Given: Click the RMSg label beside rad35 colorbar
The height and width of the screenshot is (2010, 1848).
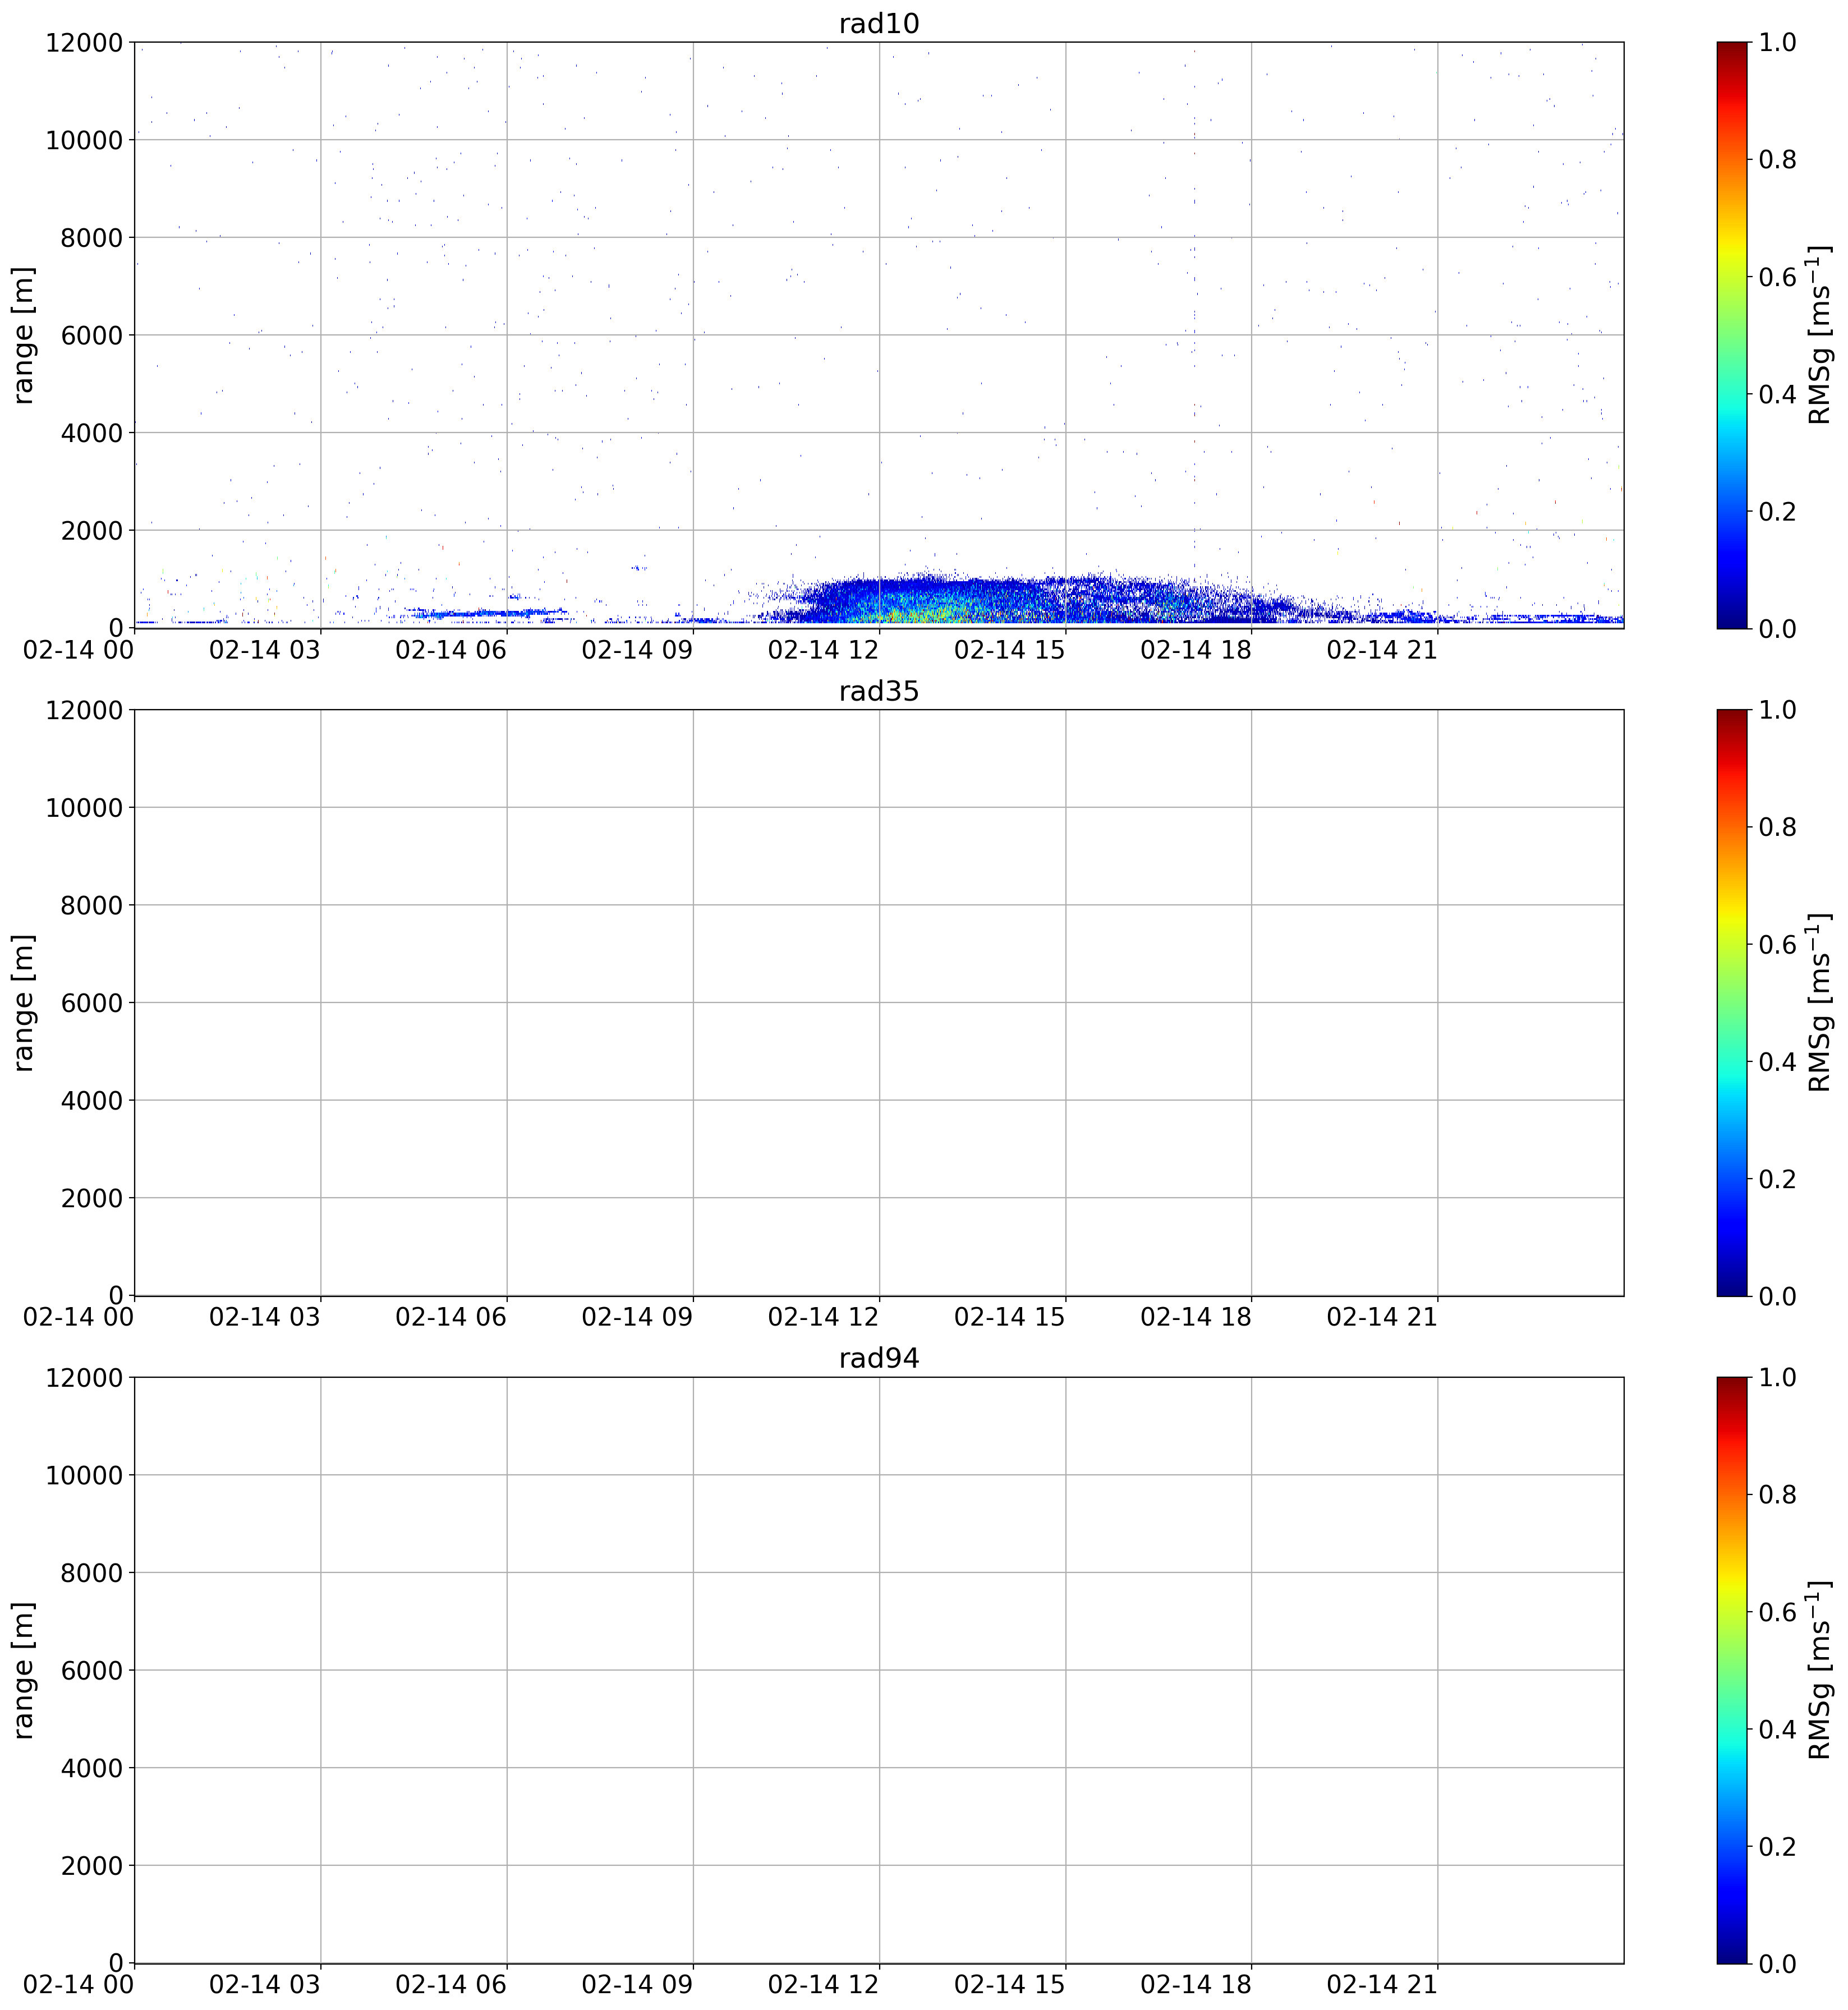Looking at the screenshot, I should [1819, 1002].
